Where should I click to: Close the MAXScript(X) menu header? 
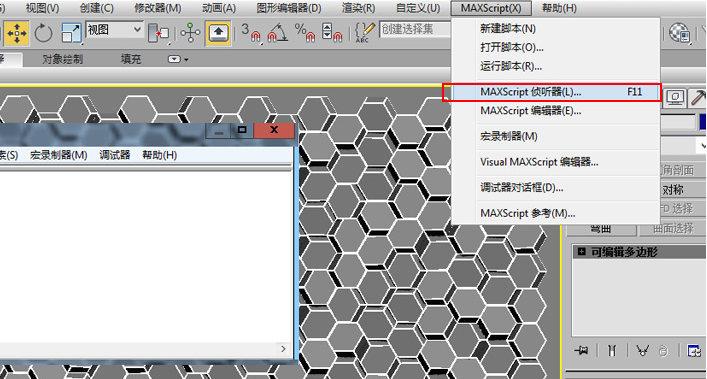pos(491,8)
